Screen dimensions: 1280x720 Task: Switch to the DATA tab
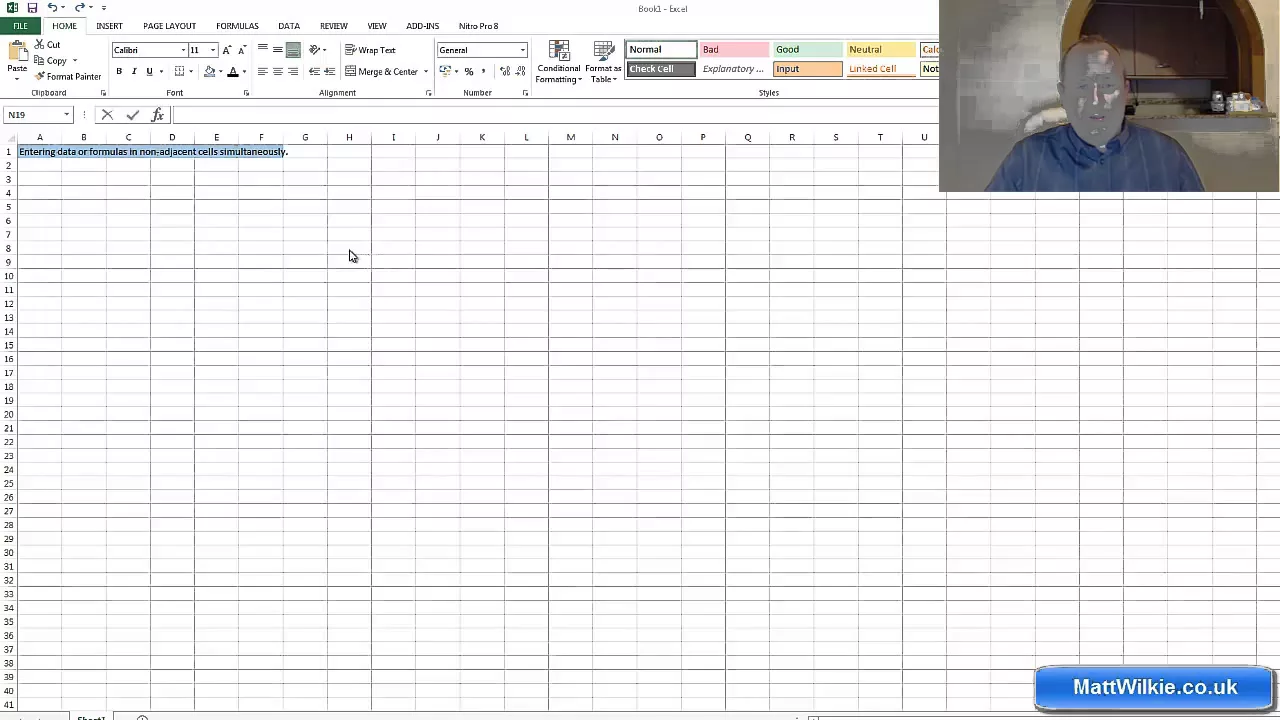pos(289,26)
